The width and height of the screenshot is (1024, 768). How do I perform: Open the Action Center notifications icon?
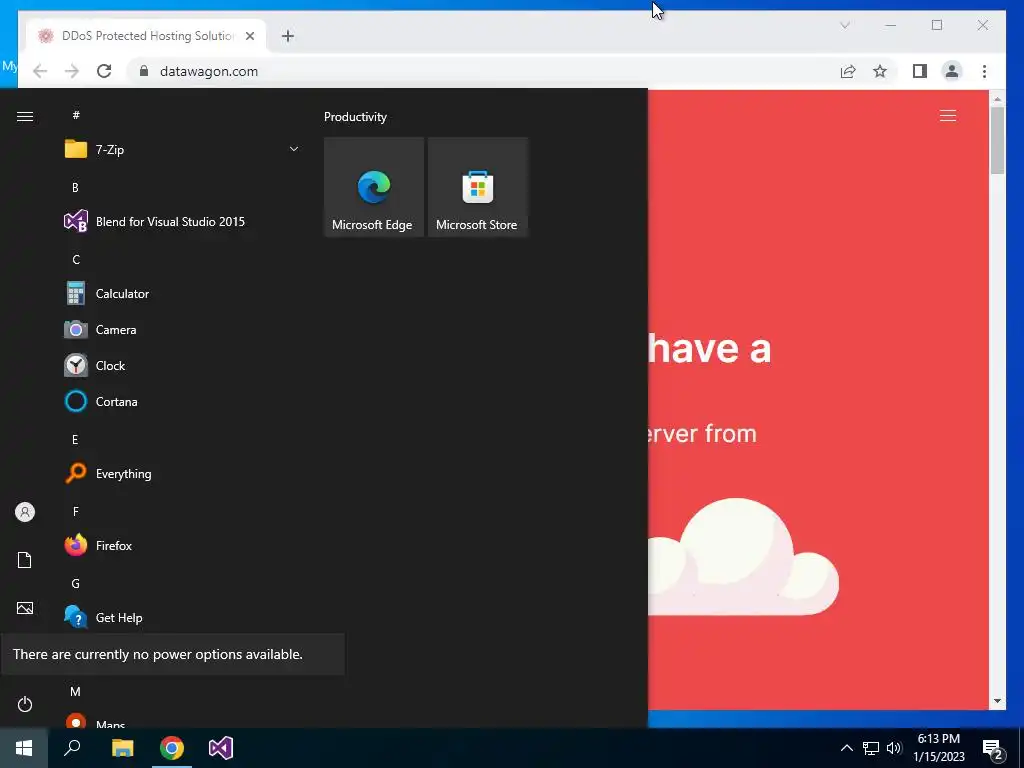tap(993, 749)
